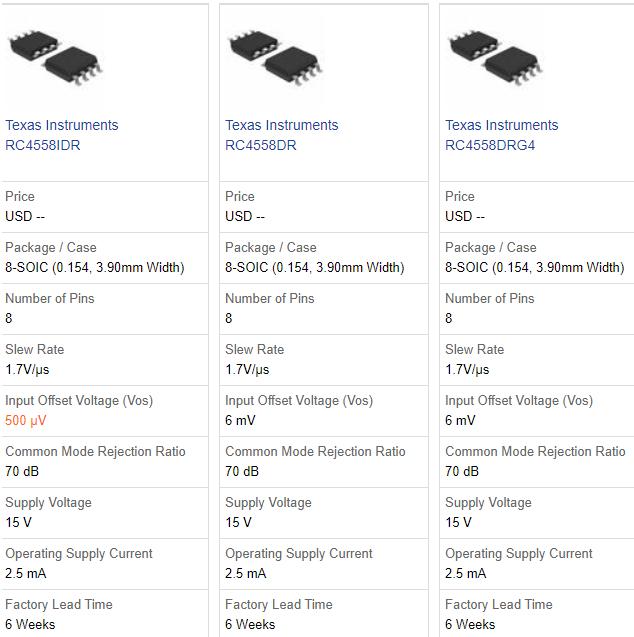Image resolution: width=634 pixels, height=637 pixels.
Task: Click the 6 mV value under RC4558DR
Action: point(240,421)
